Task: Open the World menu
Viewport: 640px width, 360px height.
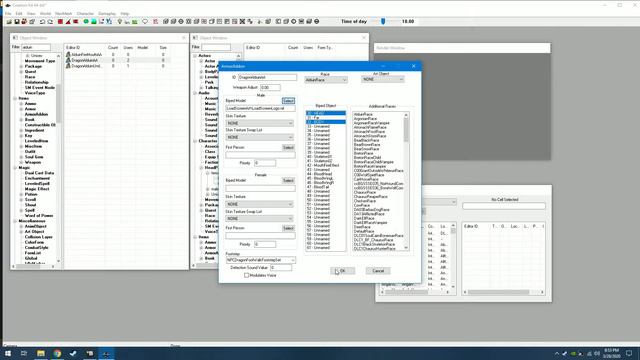Action: point(45,13)
